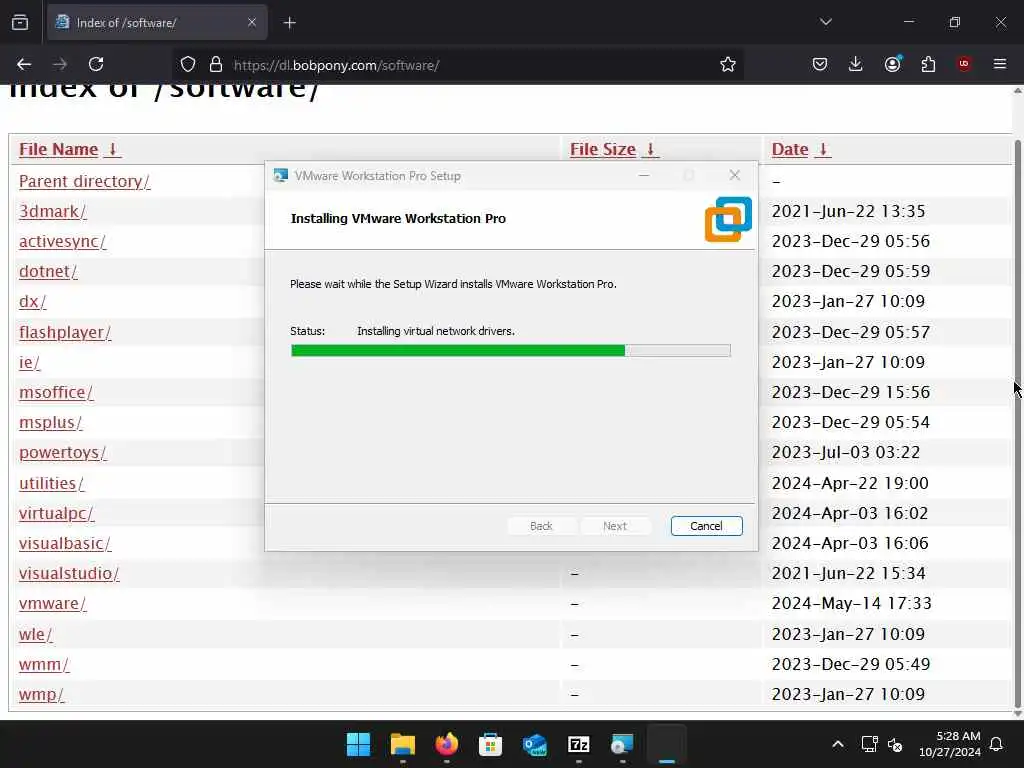The image size is (1024, 768).
Task: Open the virtualpc folder
Action: pyautogui.click(x=56, y=513)
